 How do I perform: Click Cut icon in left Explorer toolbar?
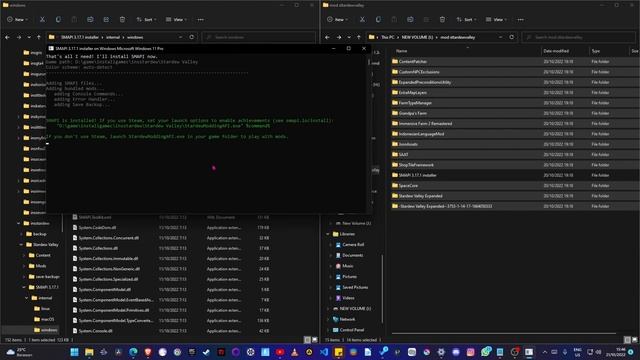click(x=42, y=19)
